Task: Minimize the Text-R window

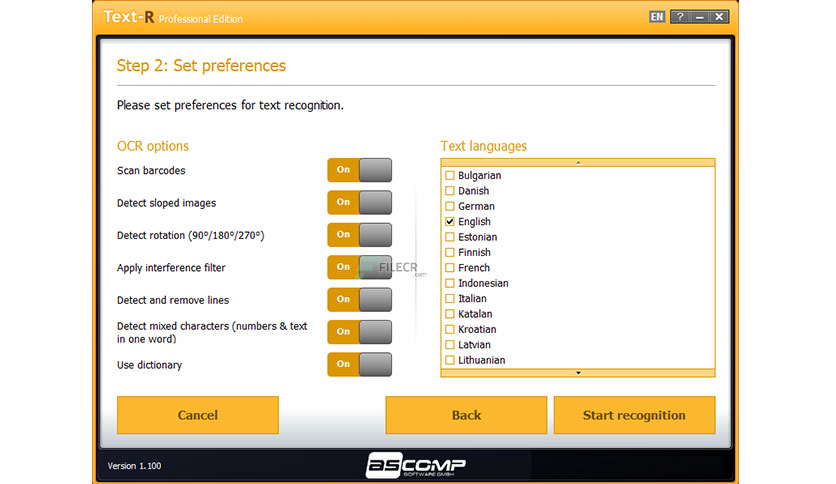Action: [x=700, y=17]
